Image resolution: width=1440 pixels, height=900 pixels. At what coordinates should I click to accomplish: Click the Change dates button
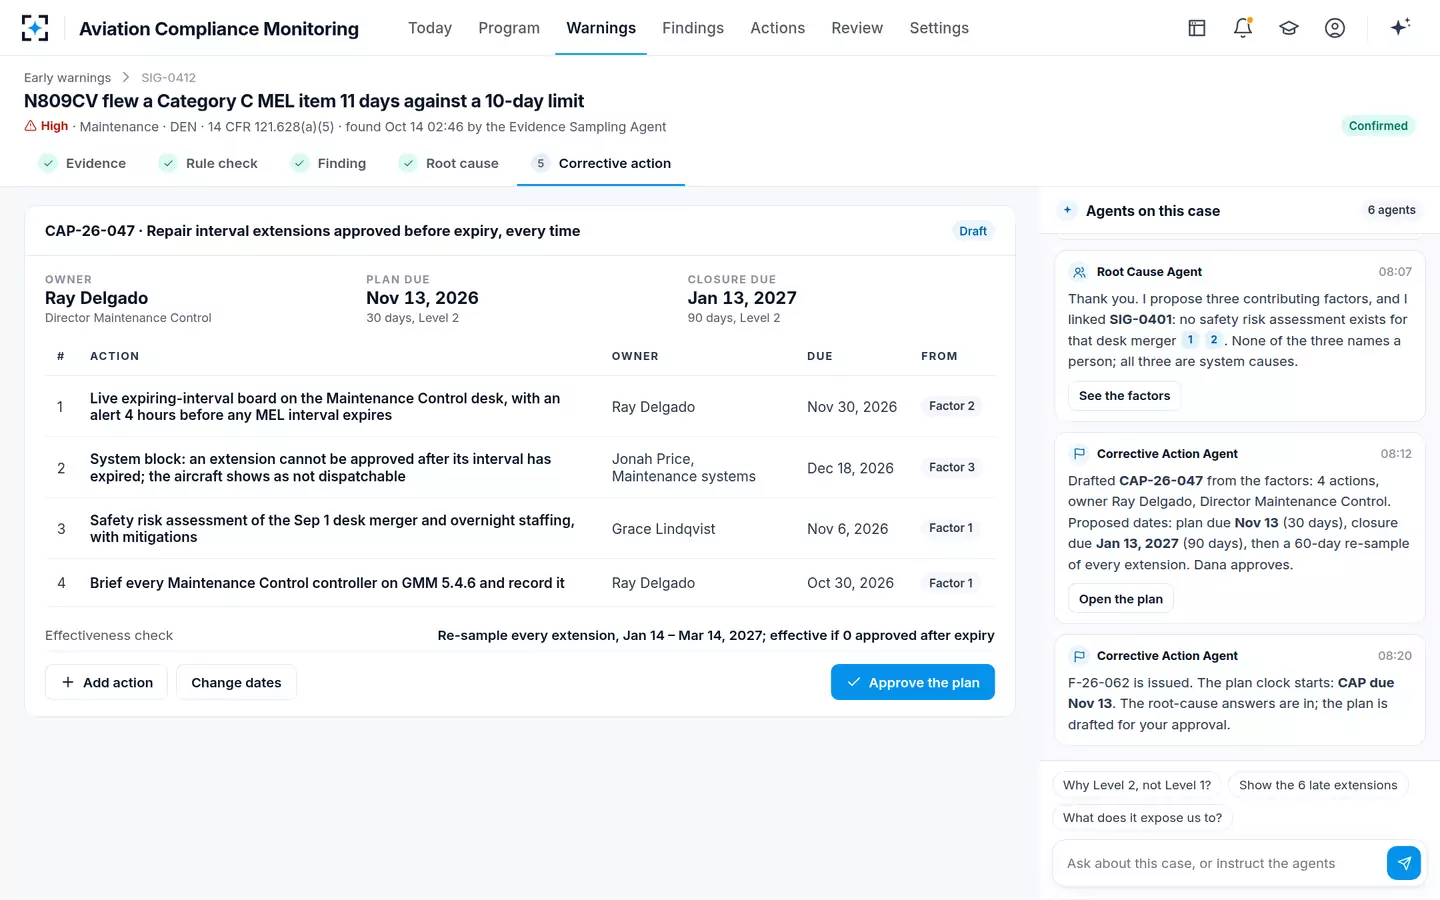pyautogui.click(x=236, y=682)
